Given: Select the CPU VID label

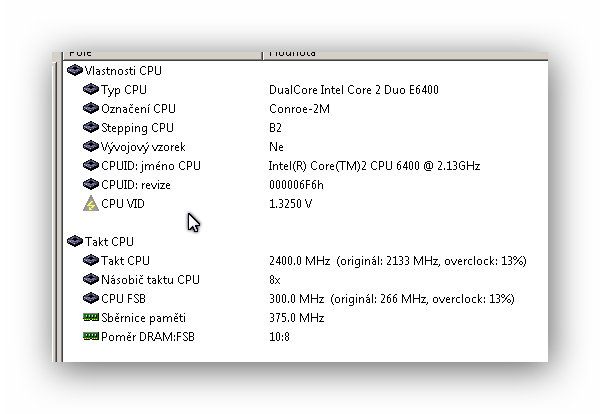Looking at the screenshot, I should 123,204.
